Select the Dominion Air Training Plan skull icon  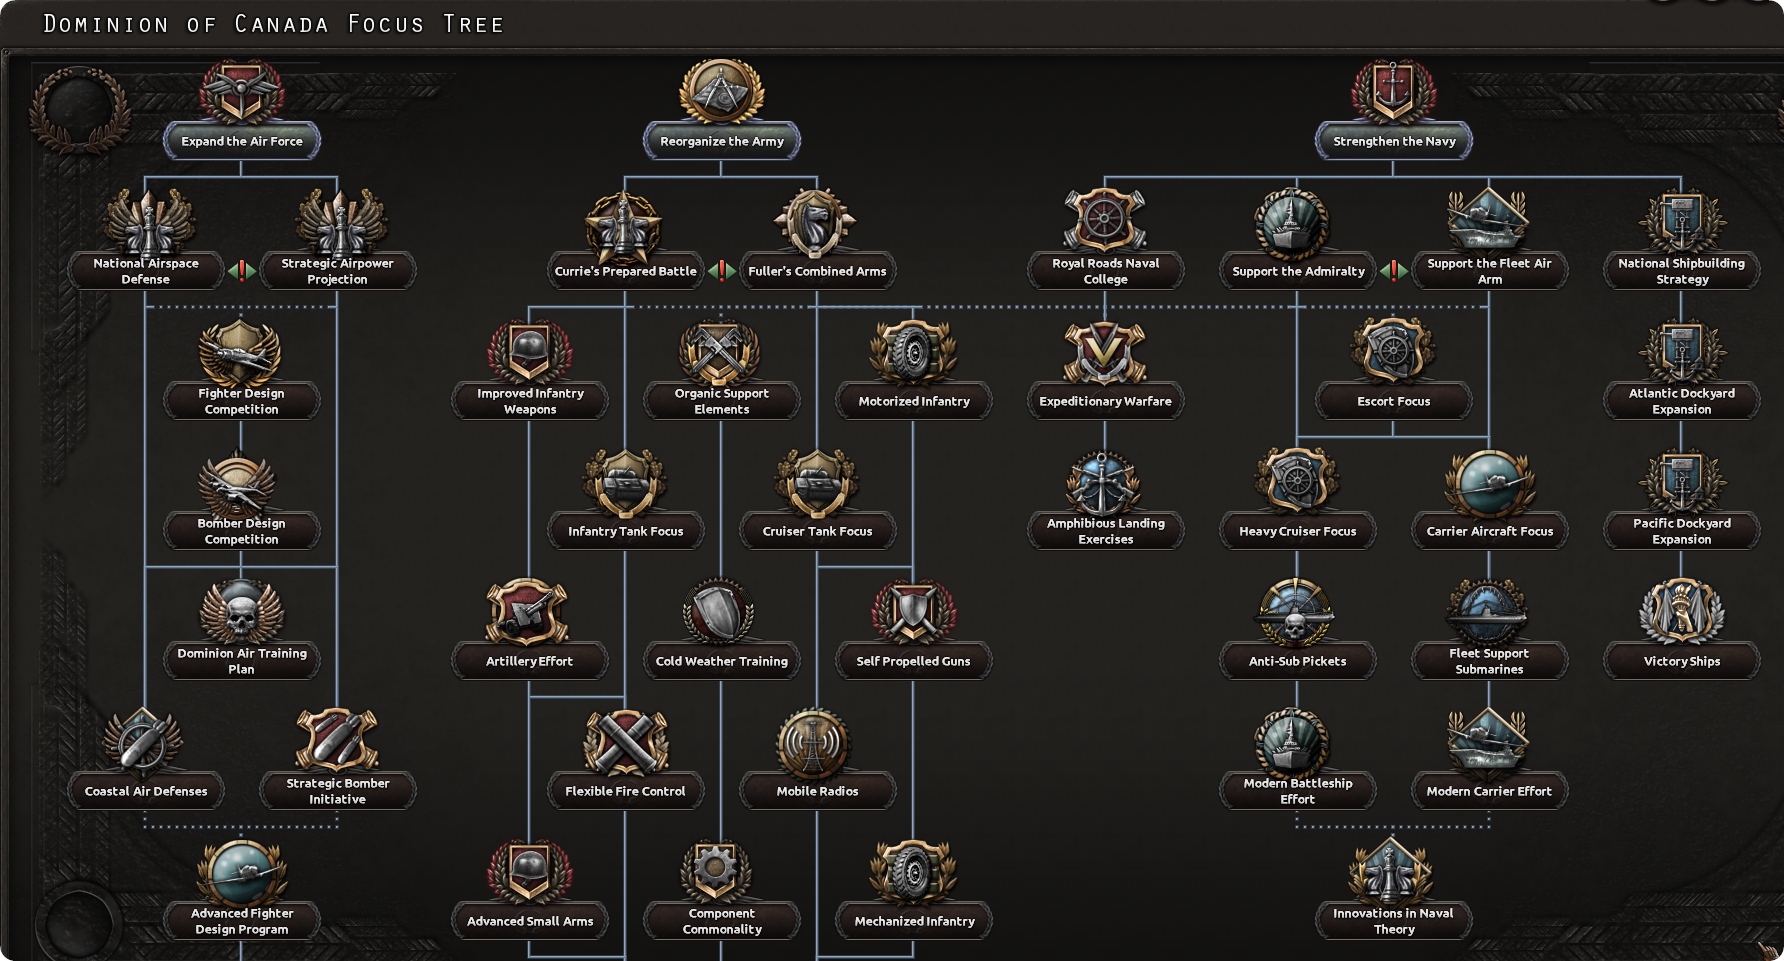(241, 612)
